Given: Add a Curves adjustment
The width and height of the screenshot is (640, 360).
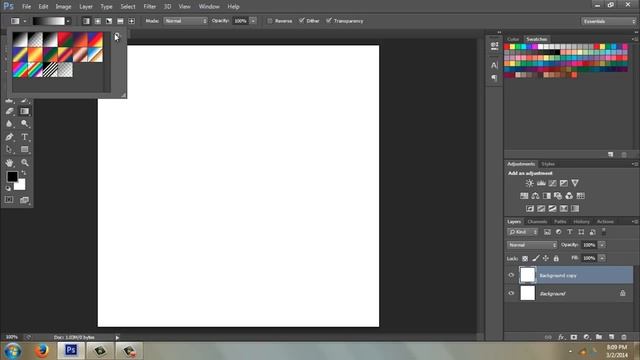Looking at the screenshot, I should [x=552, y=183].
